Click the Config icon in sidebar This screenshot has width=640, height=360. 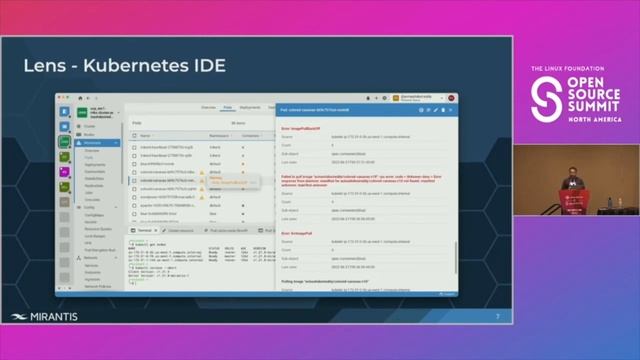click(x=79, y=207)
